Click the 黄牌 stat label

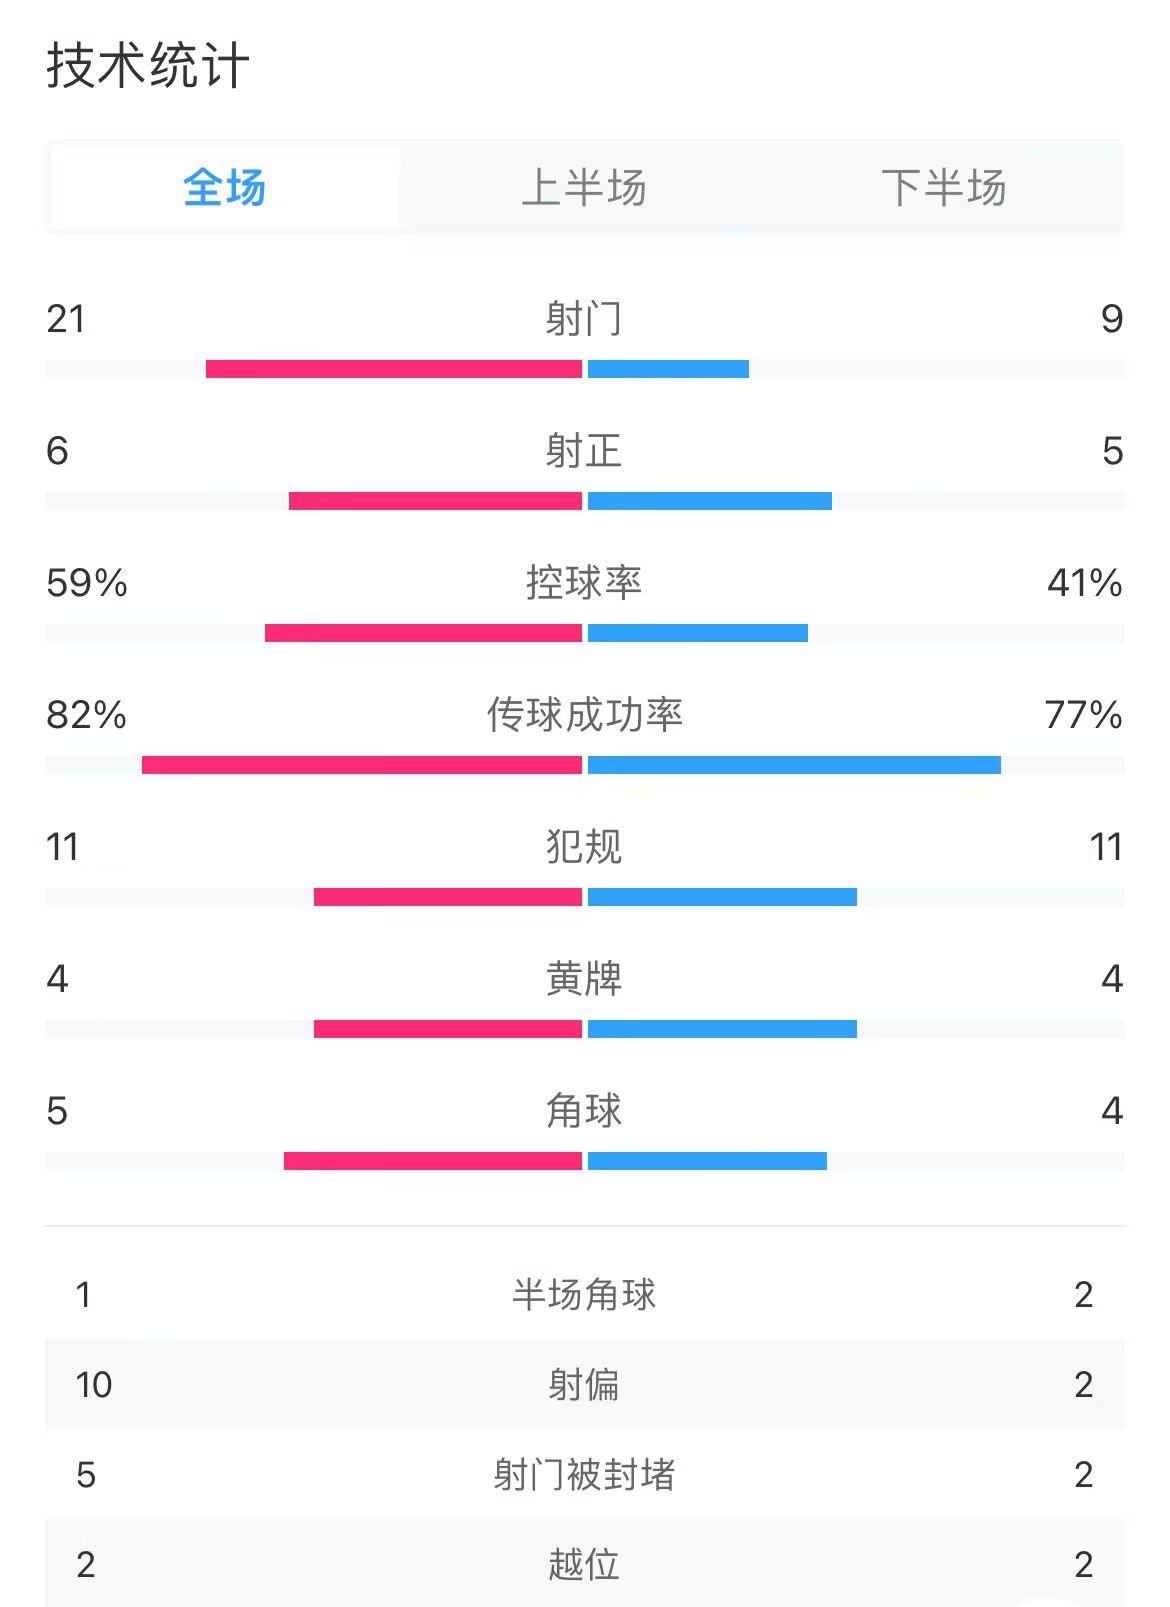584,979
